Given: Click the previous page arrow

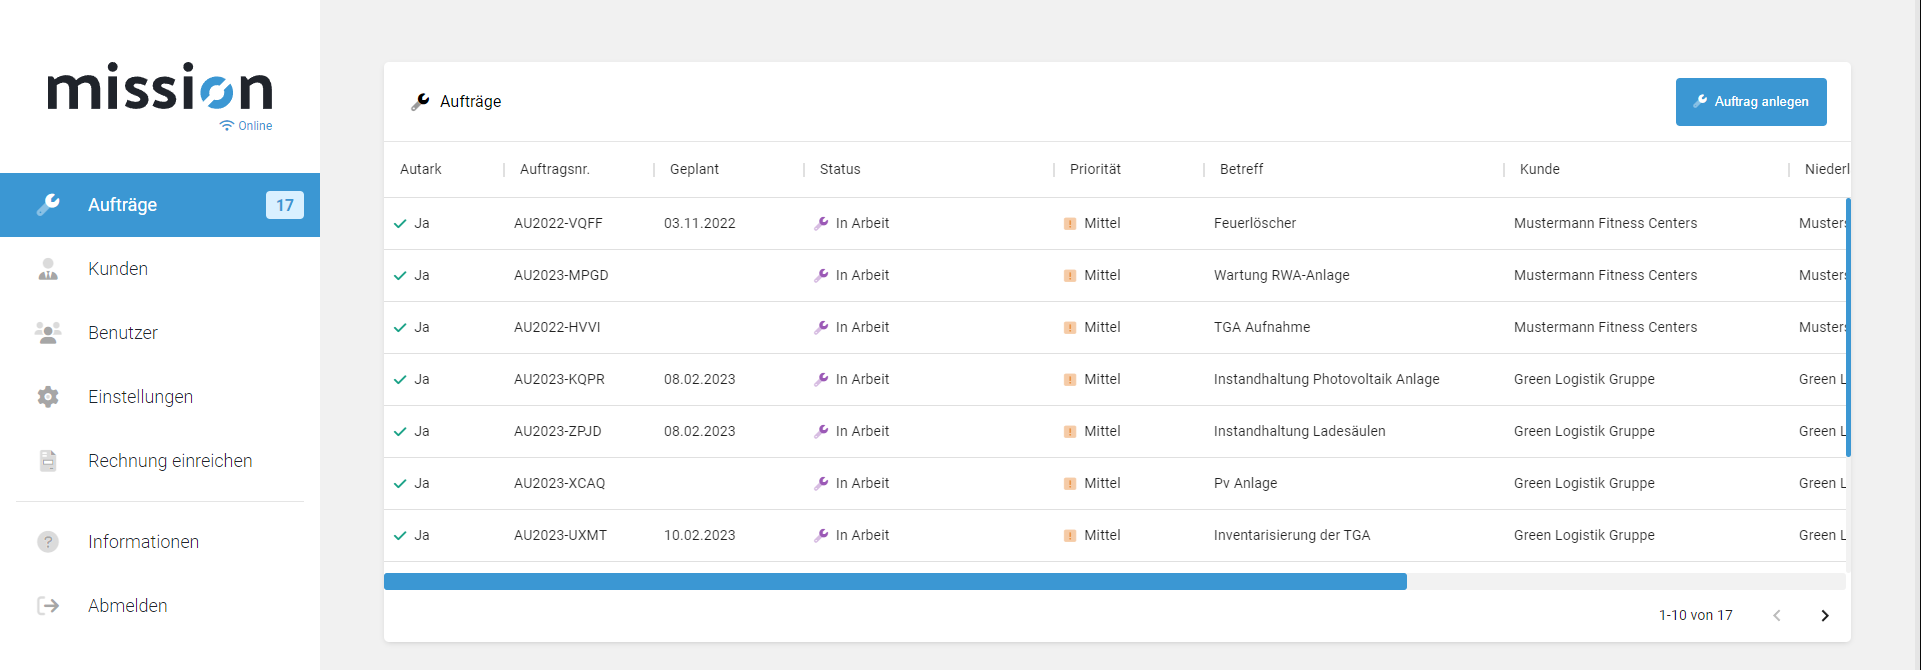Looking at the screenshot, I should click(x=1777, y=616).
